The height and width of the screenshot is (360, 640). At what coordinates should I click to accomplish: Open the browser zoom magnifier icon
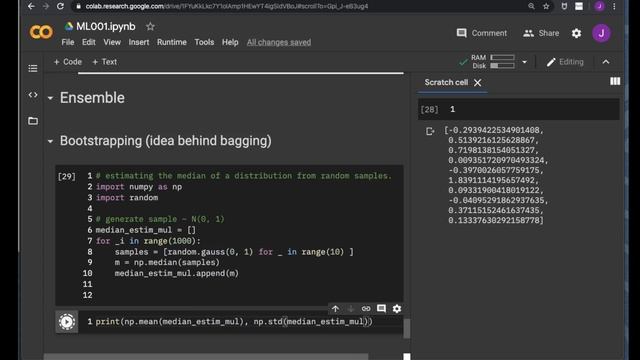pyautogui.click(x=531, y=6)
